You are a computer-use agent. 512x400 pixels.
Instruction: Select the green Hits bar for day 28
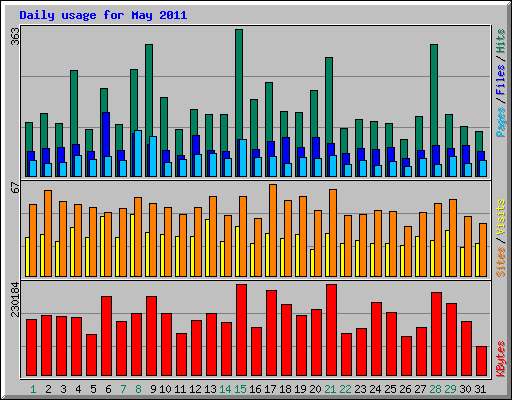click(x=434, y=95)
